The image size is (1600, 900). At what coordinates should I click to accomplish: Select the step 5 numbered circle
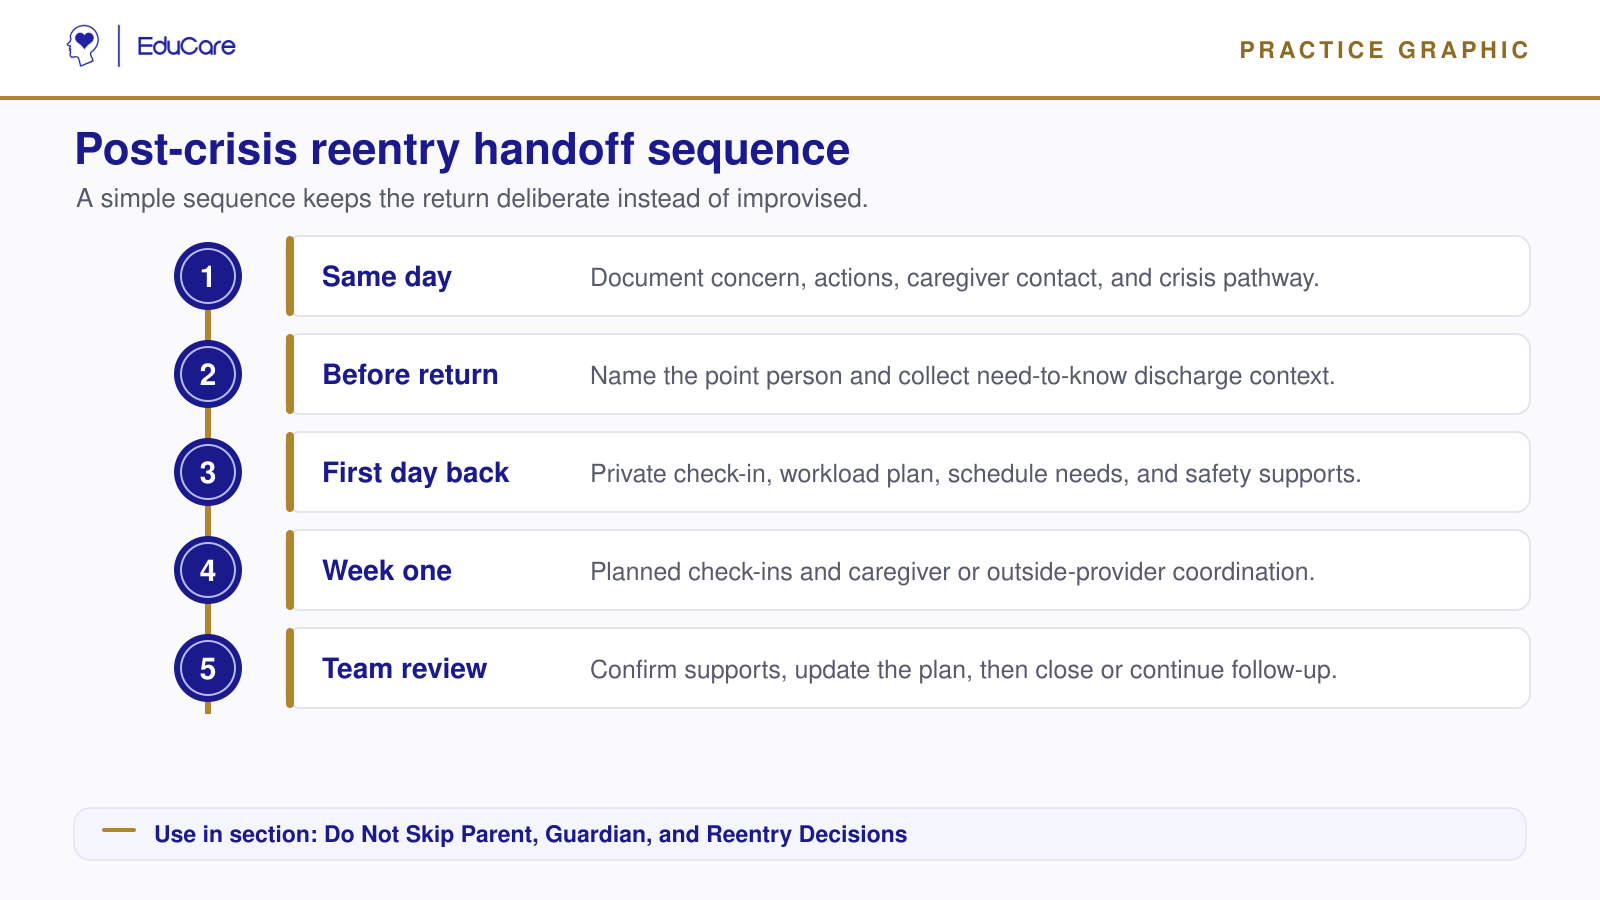[x=208, y=668]
